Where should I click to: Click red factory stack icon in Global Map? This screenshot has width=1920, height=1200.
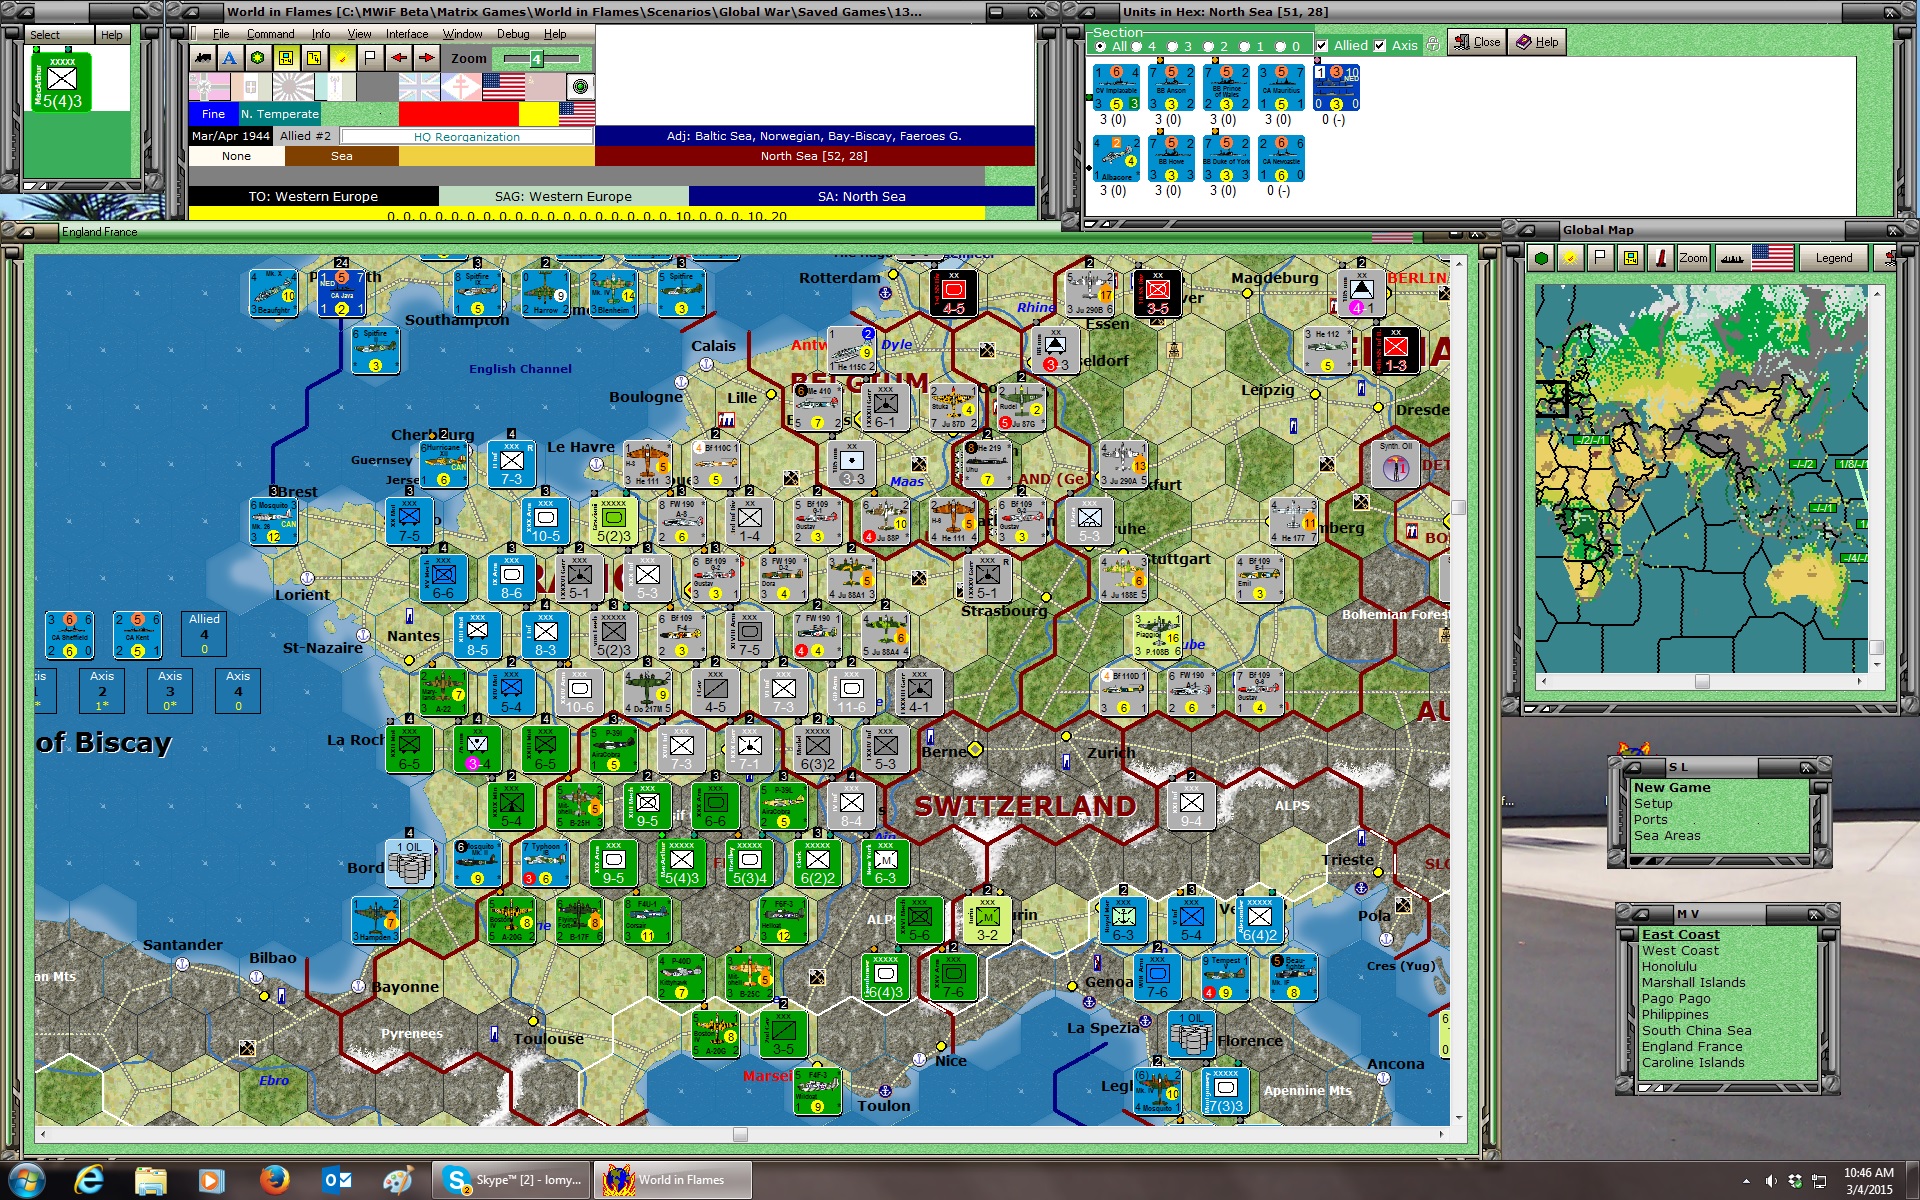(1661, 258)
